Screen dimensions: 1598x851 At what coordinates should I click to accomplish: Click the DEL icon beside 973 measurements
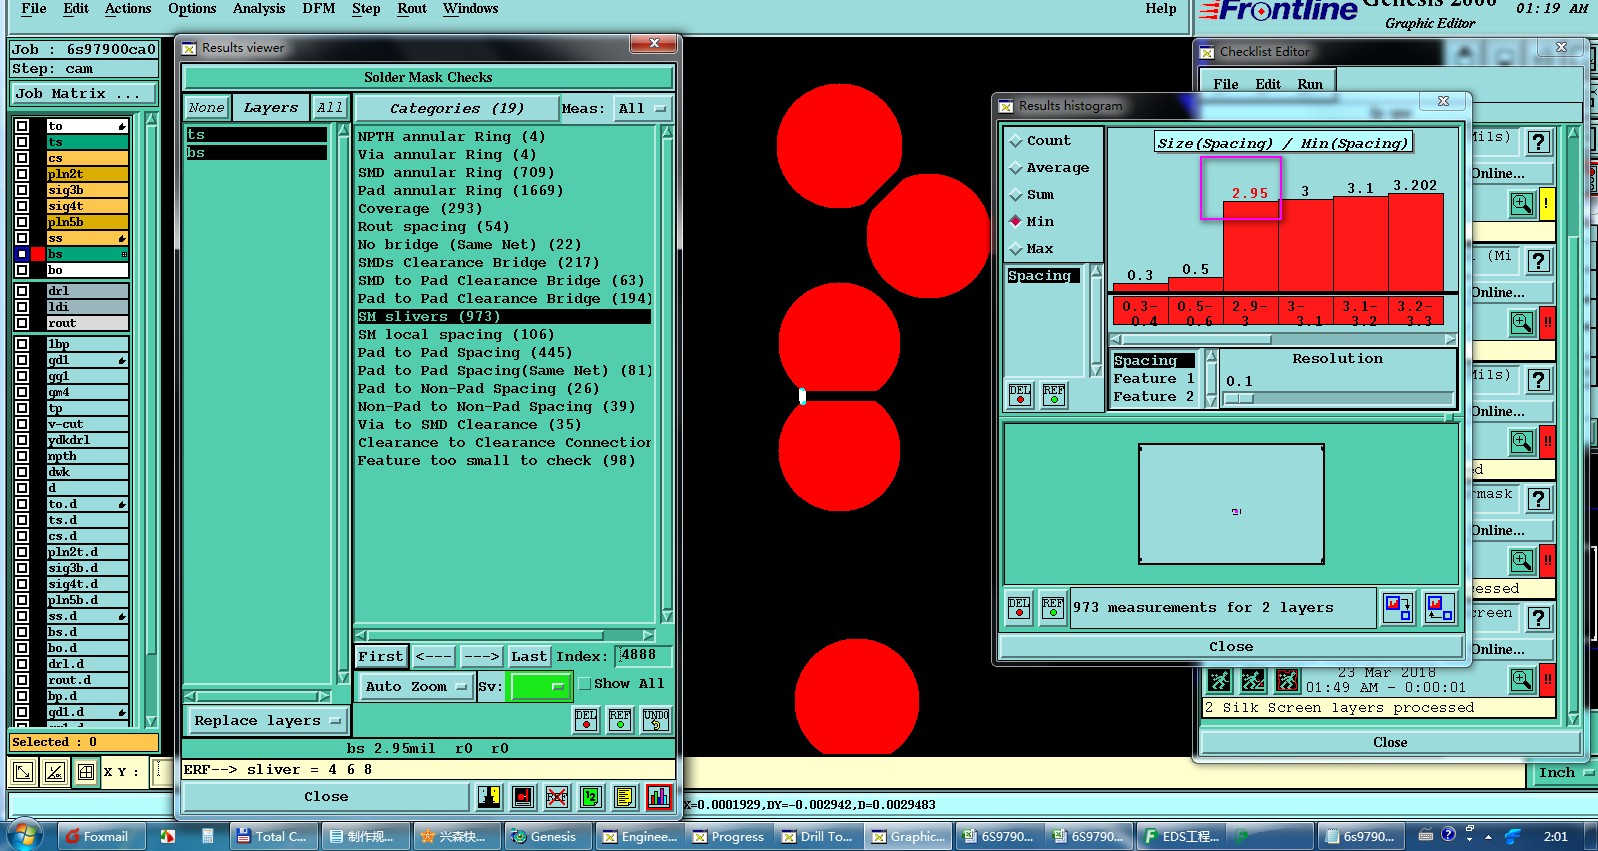[x=1019, y=607]
